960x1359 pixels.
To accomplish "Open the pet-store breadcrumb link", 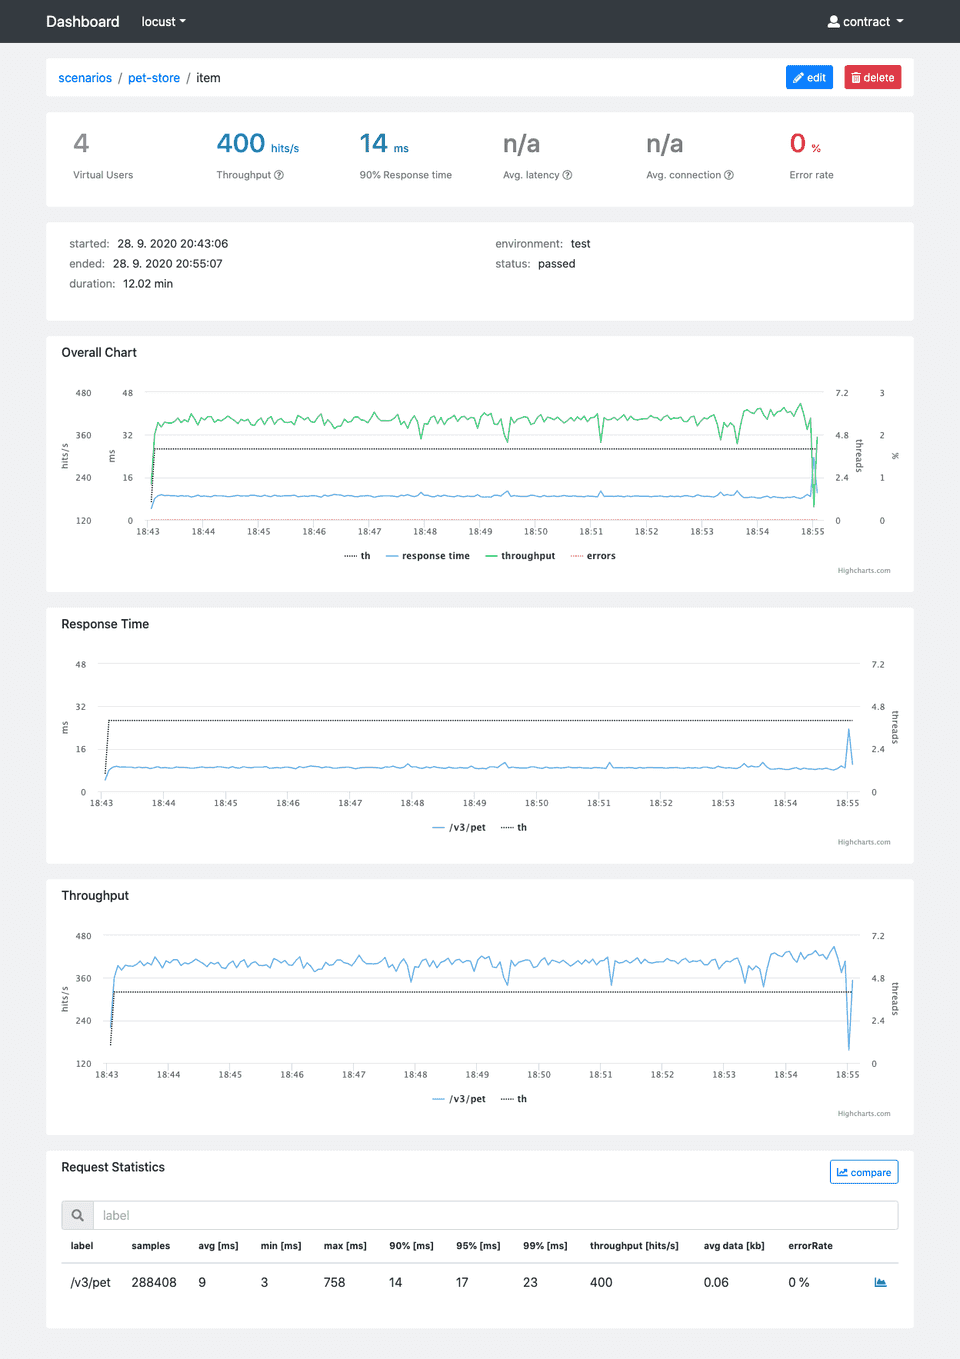I will coord(154,78).
